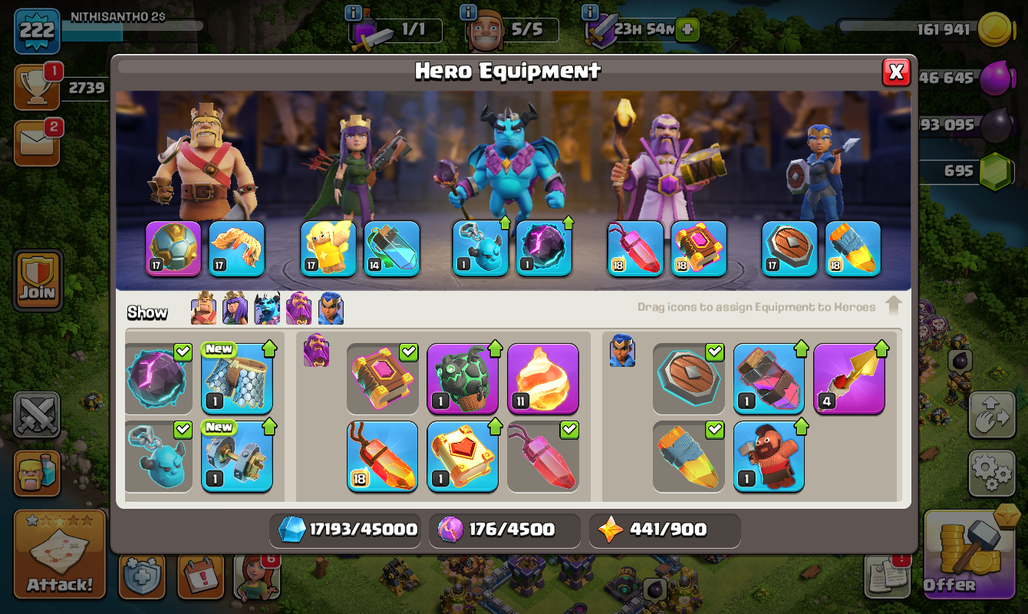Filter equipment by Minion Prince
The width and height of the screenshot is (1028, 614).
coord(267,308)
